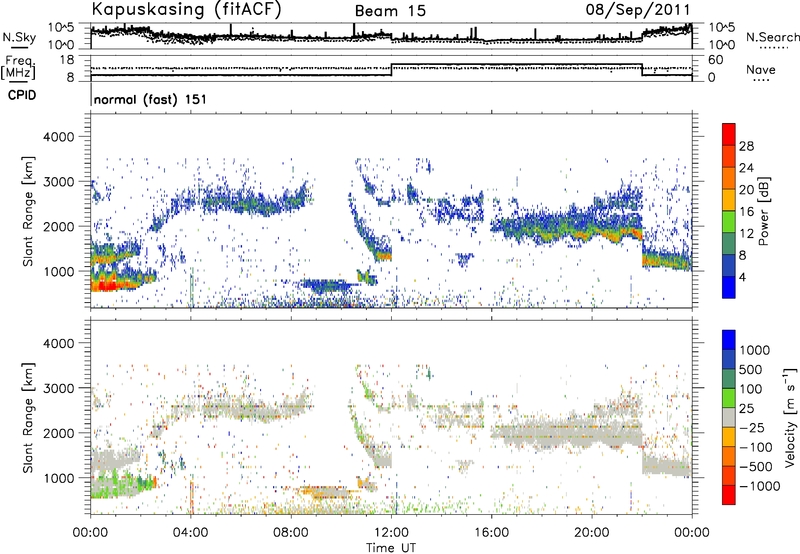Click the 04:00 time axis label
The height and width of the screenshot is (554, 800).
[x=191, y=532]
